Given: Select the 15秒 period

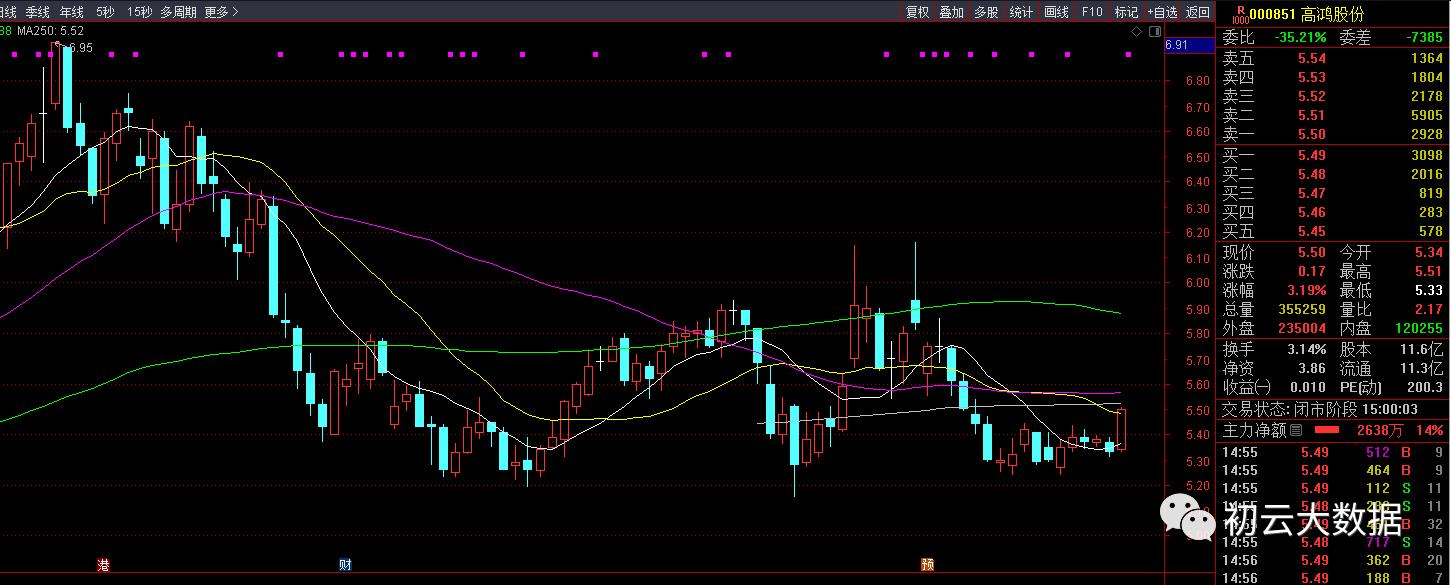Looking at the screenshot, I should [x=139, y=12].
